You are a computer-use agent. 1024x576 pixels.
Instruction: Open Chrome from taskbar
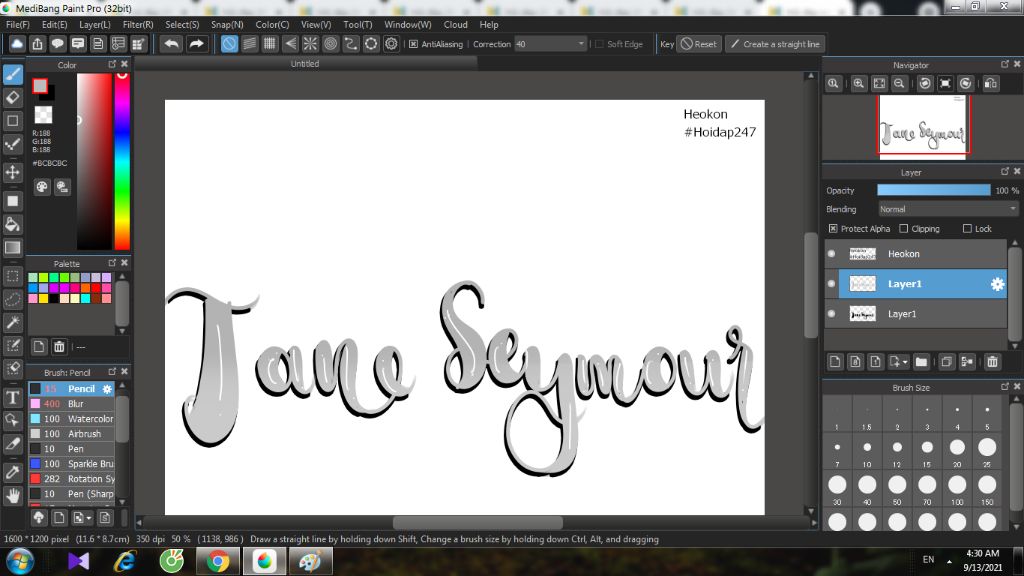[x=218, y=561]
